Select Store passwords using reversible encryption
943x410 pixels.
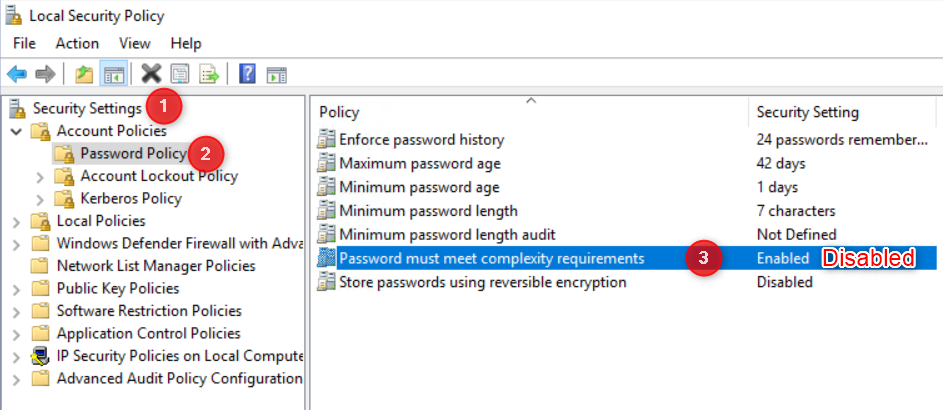(482, 282)
